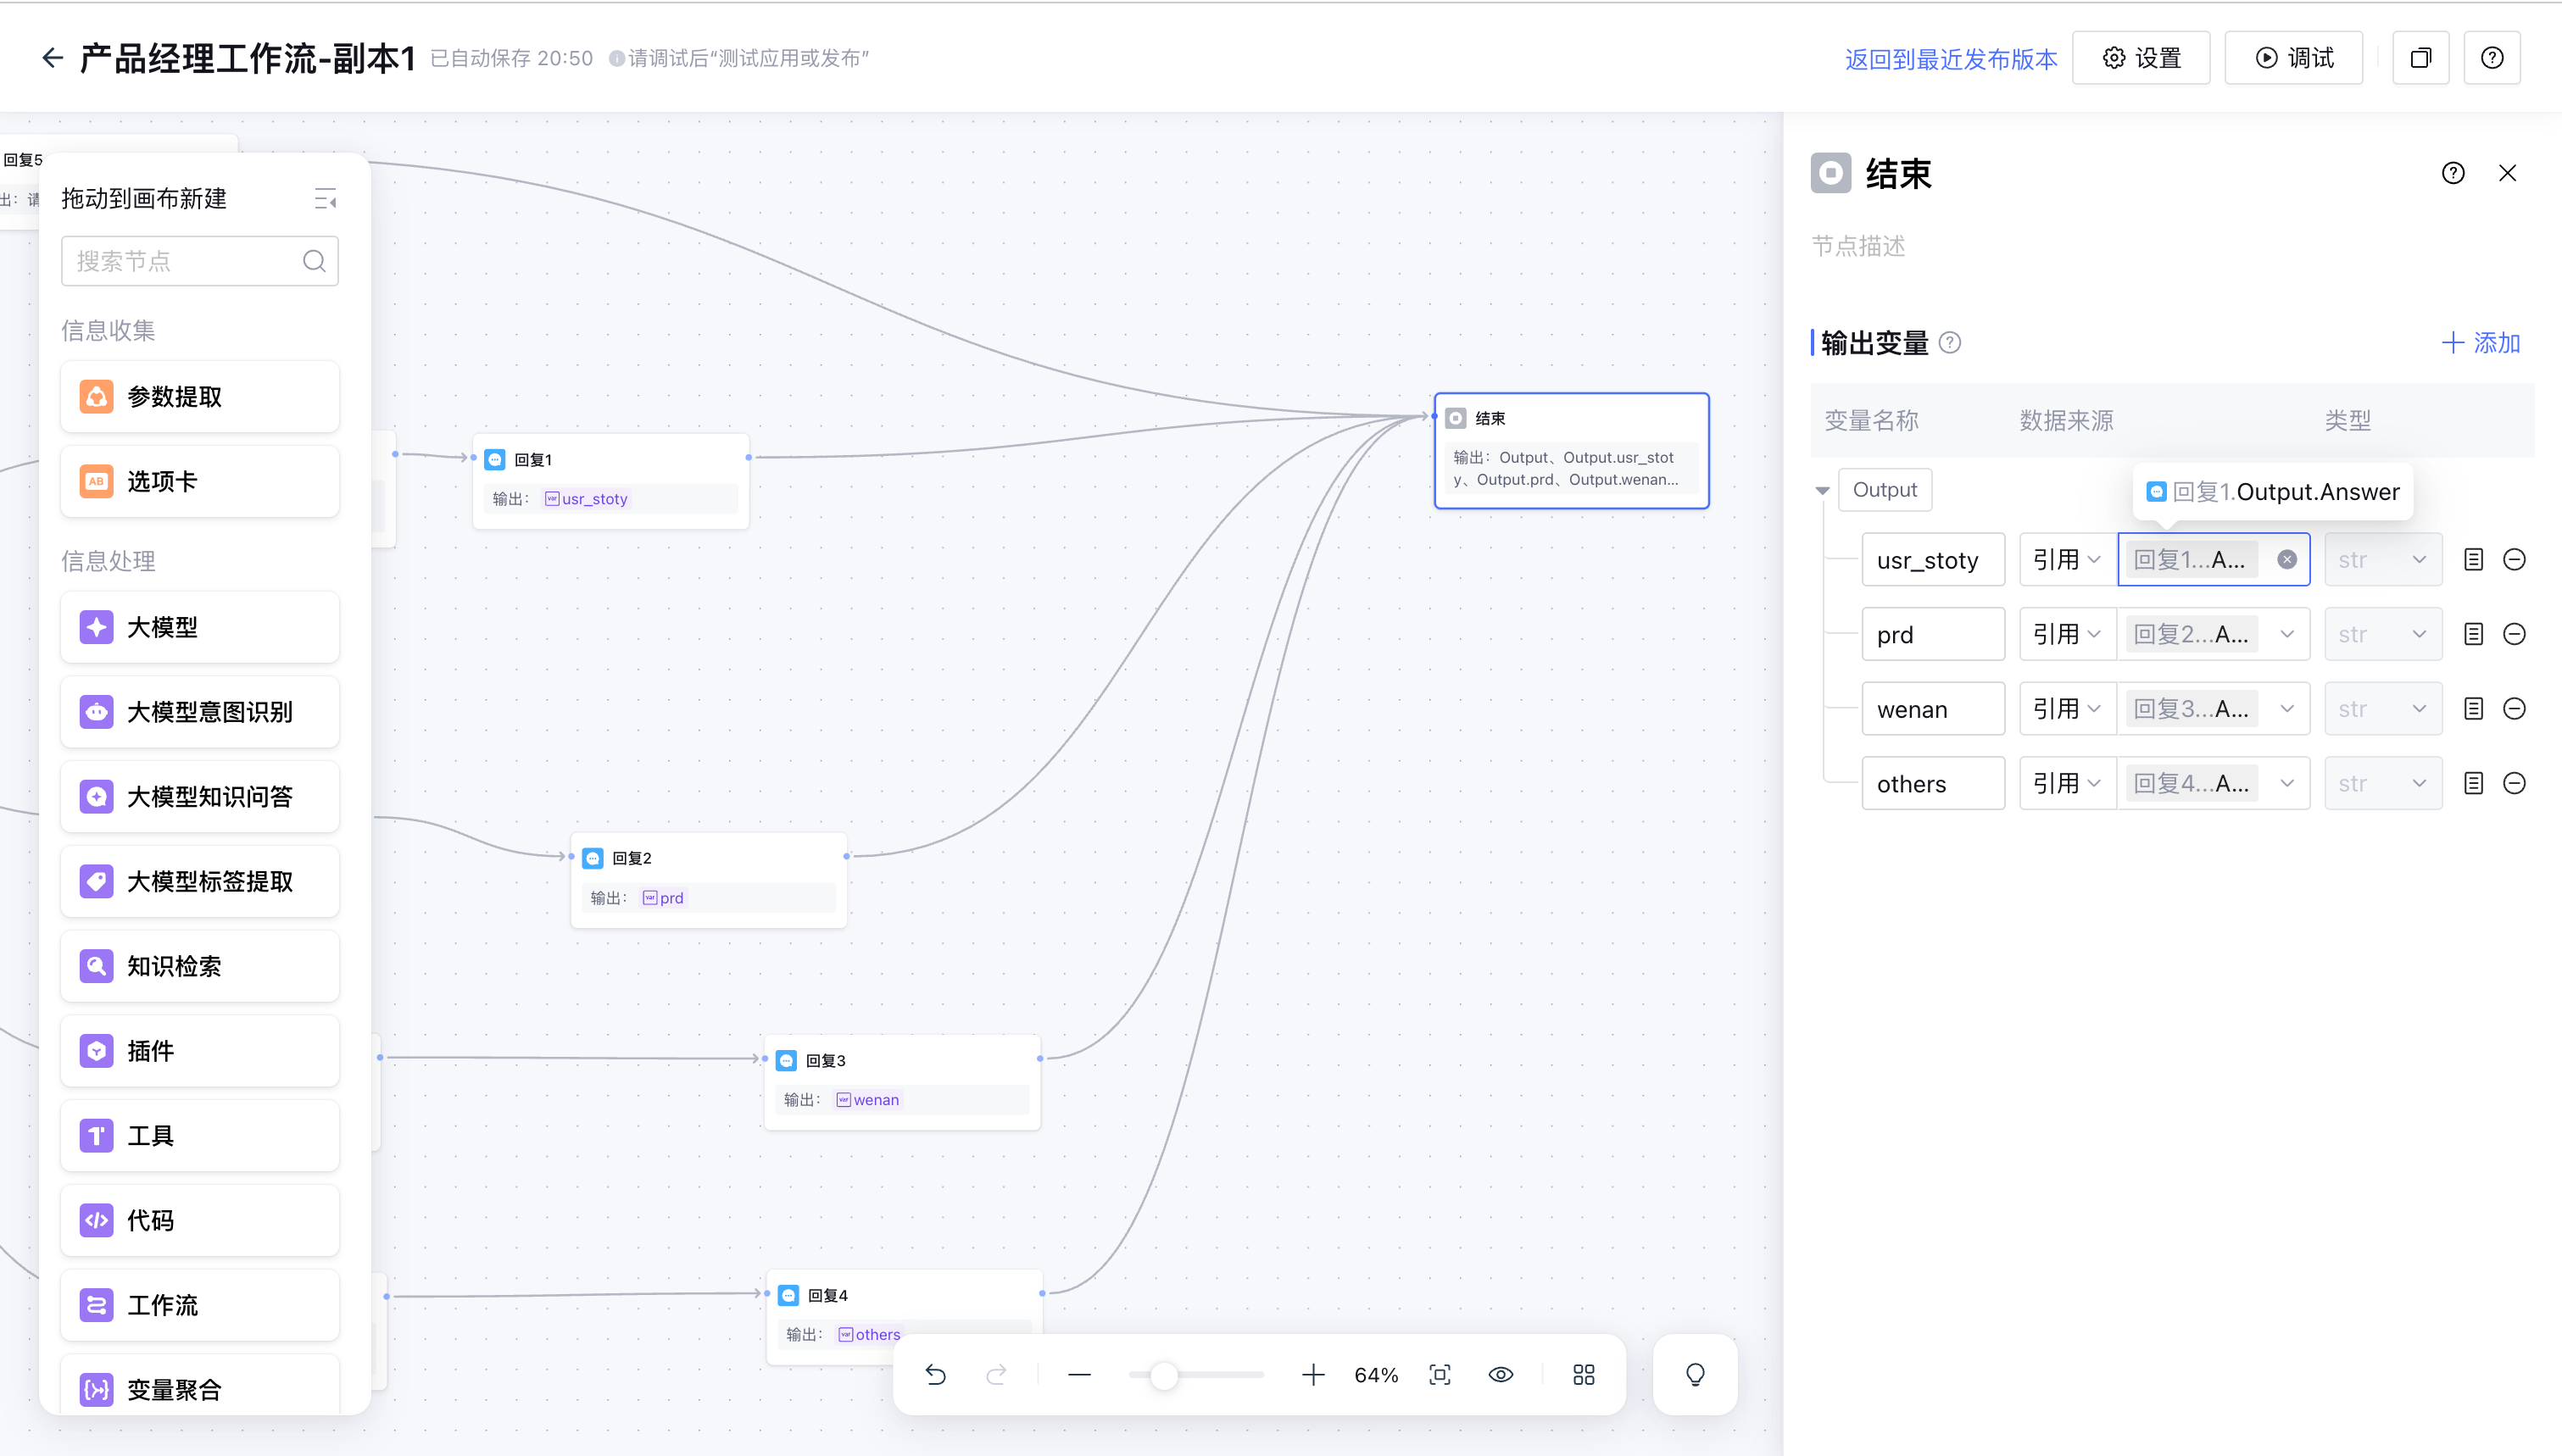This screenshot has width=2562, height=1456.
Task: Click the remove icon for the prd row
Action: tap(2514, 634)
